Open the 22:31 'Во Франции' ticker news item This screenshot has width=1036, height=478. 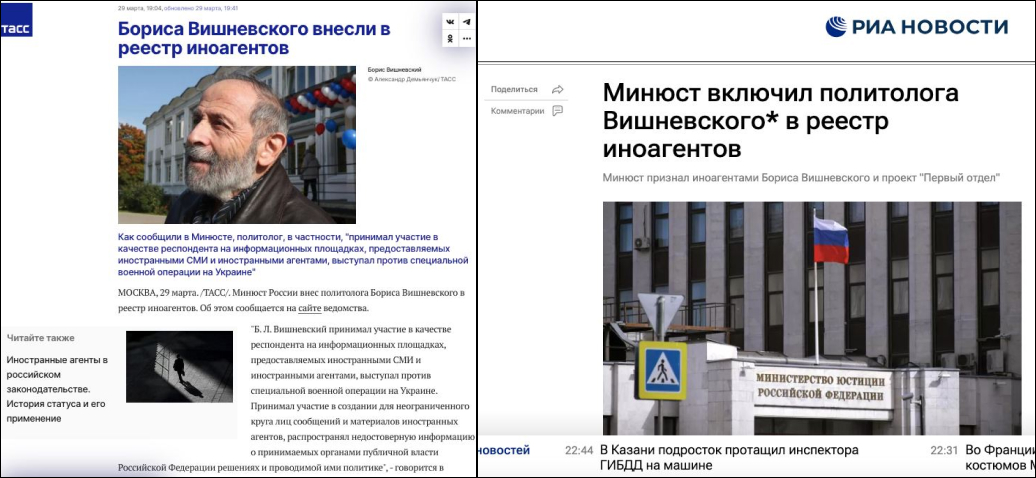(x=1000, y=457)
